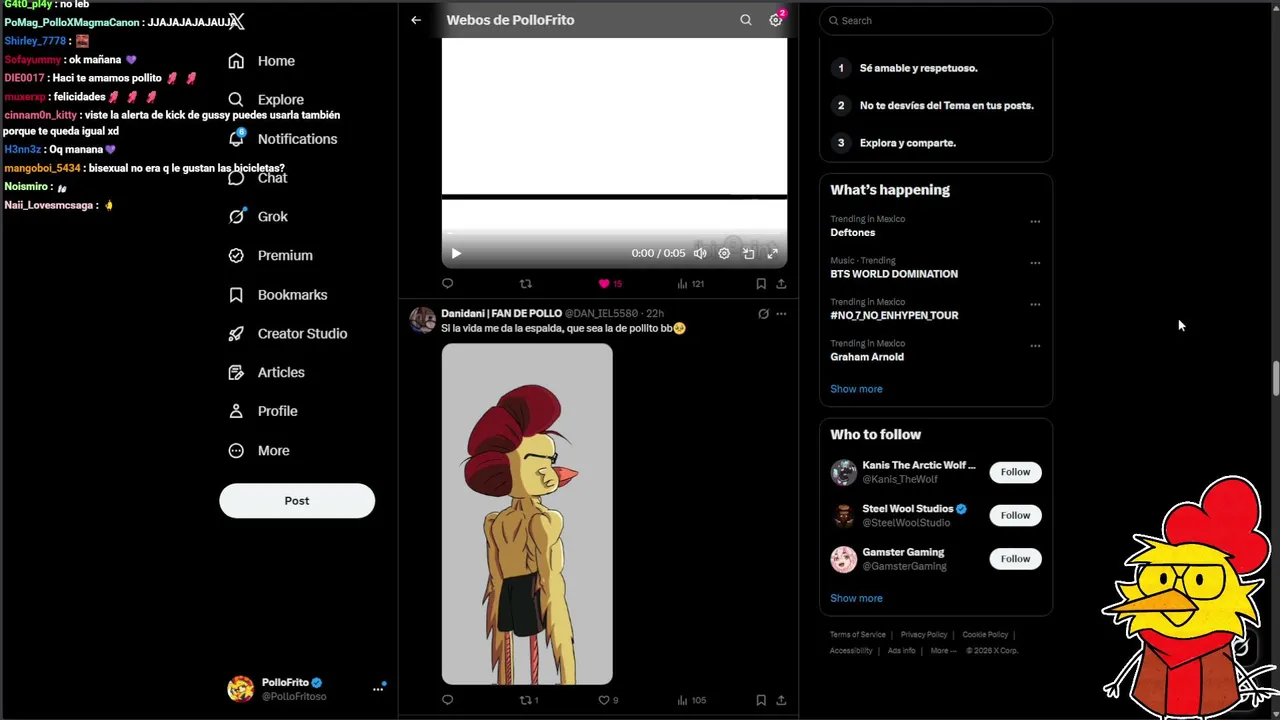The height and width of the screenshot is (720, 1280).
Task: Follow Steel Wool Studios
Action: pyautogui.click(x=1015, y=515)
